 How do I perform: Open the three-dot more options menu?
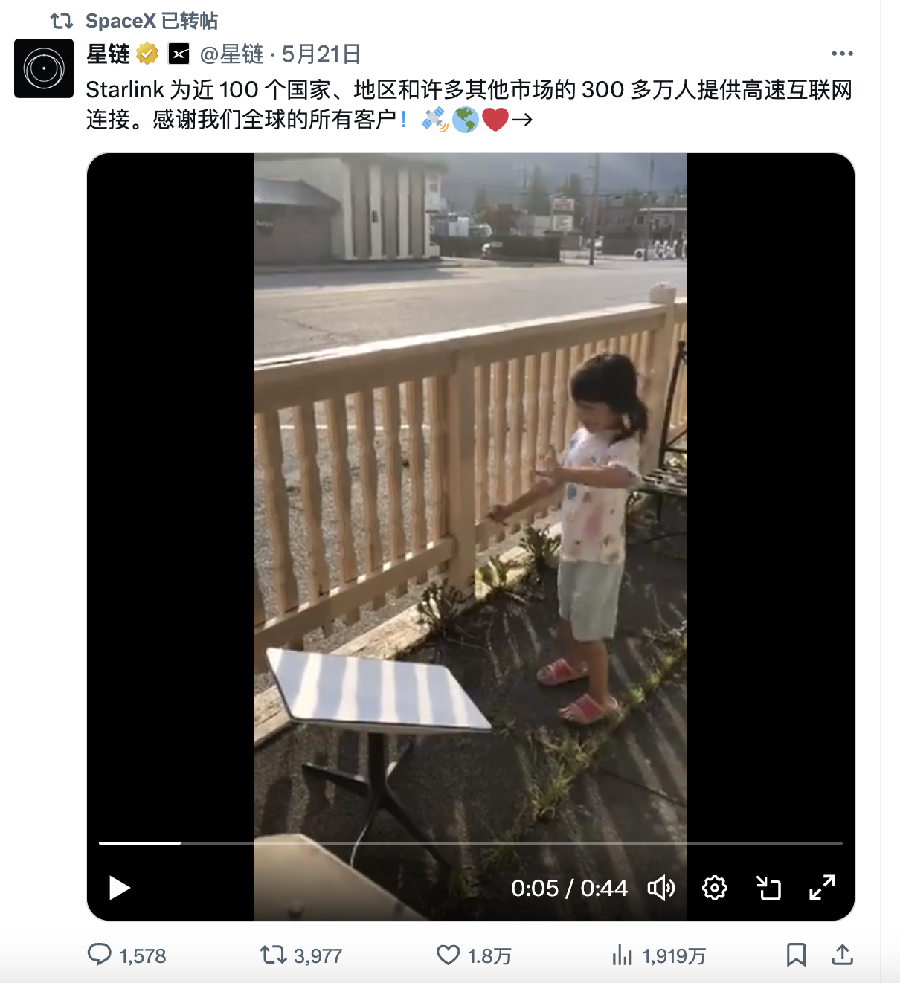[842, 54]
